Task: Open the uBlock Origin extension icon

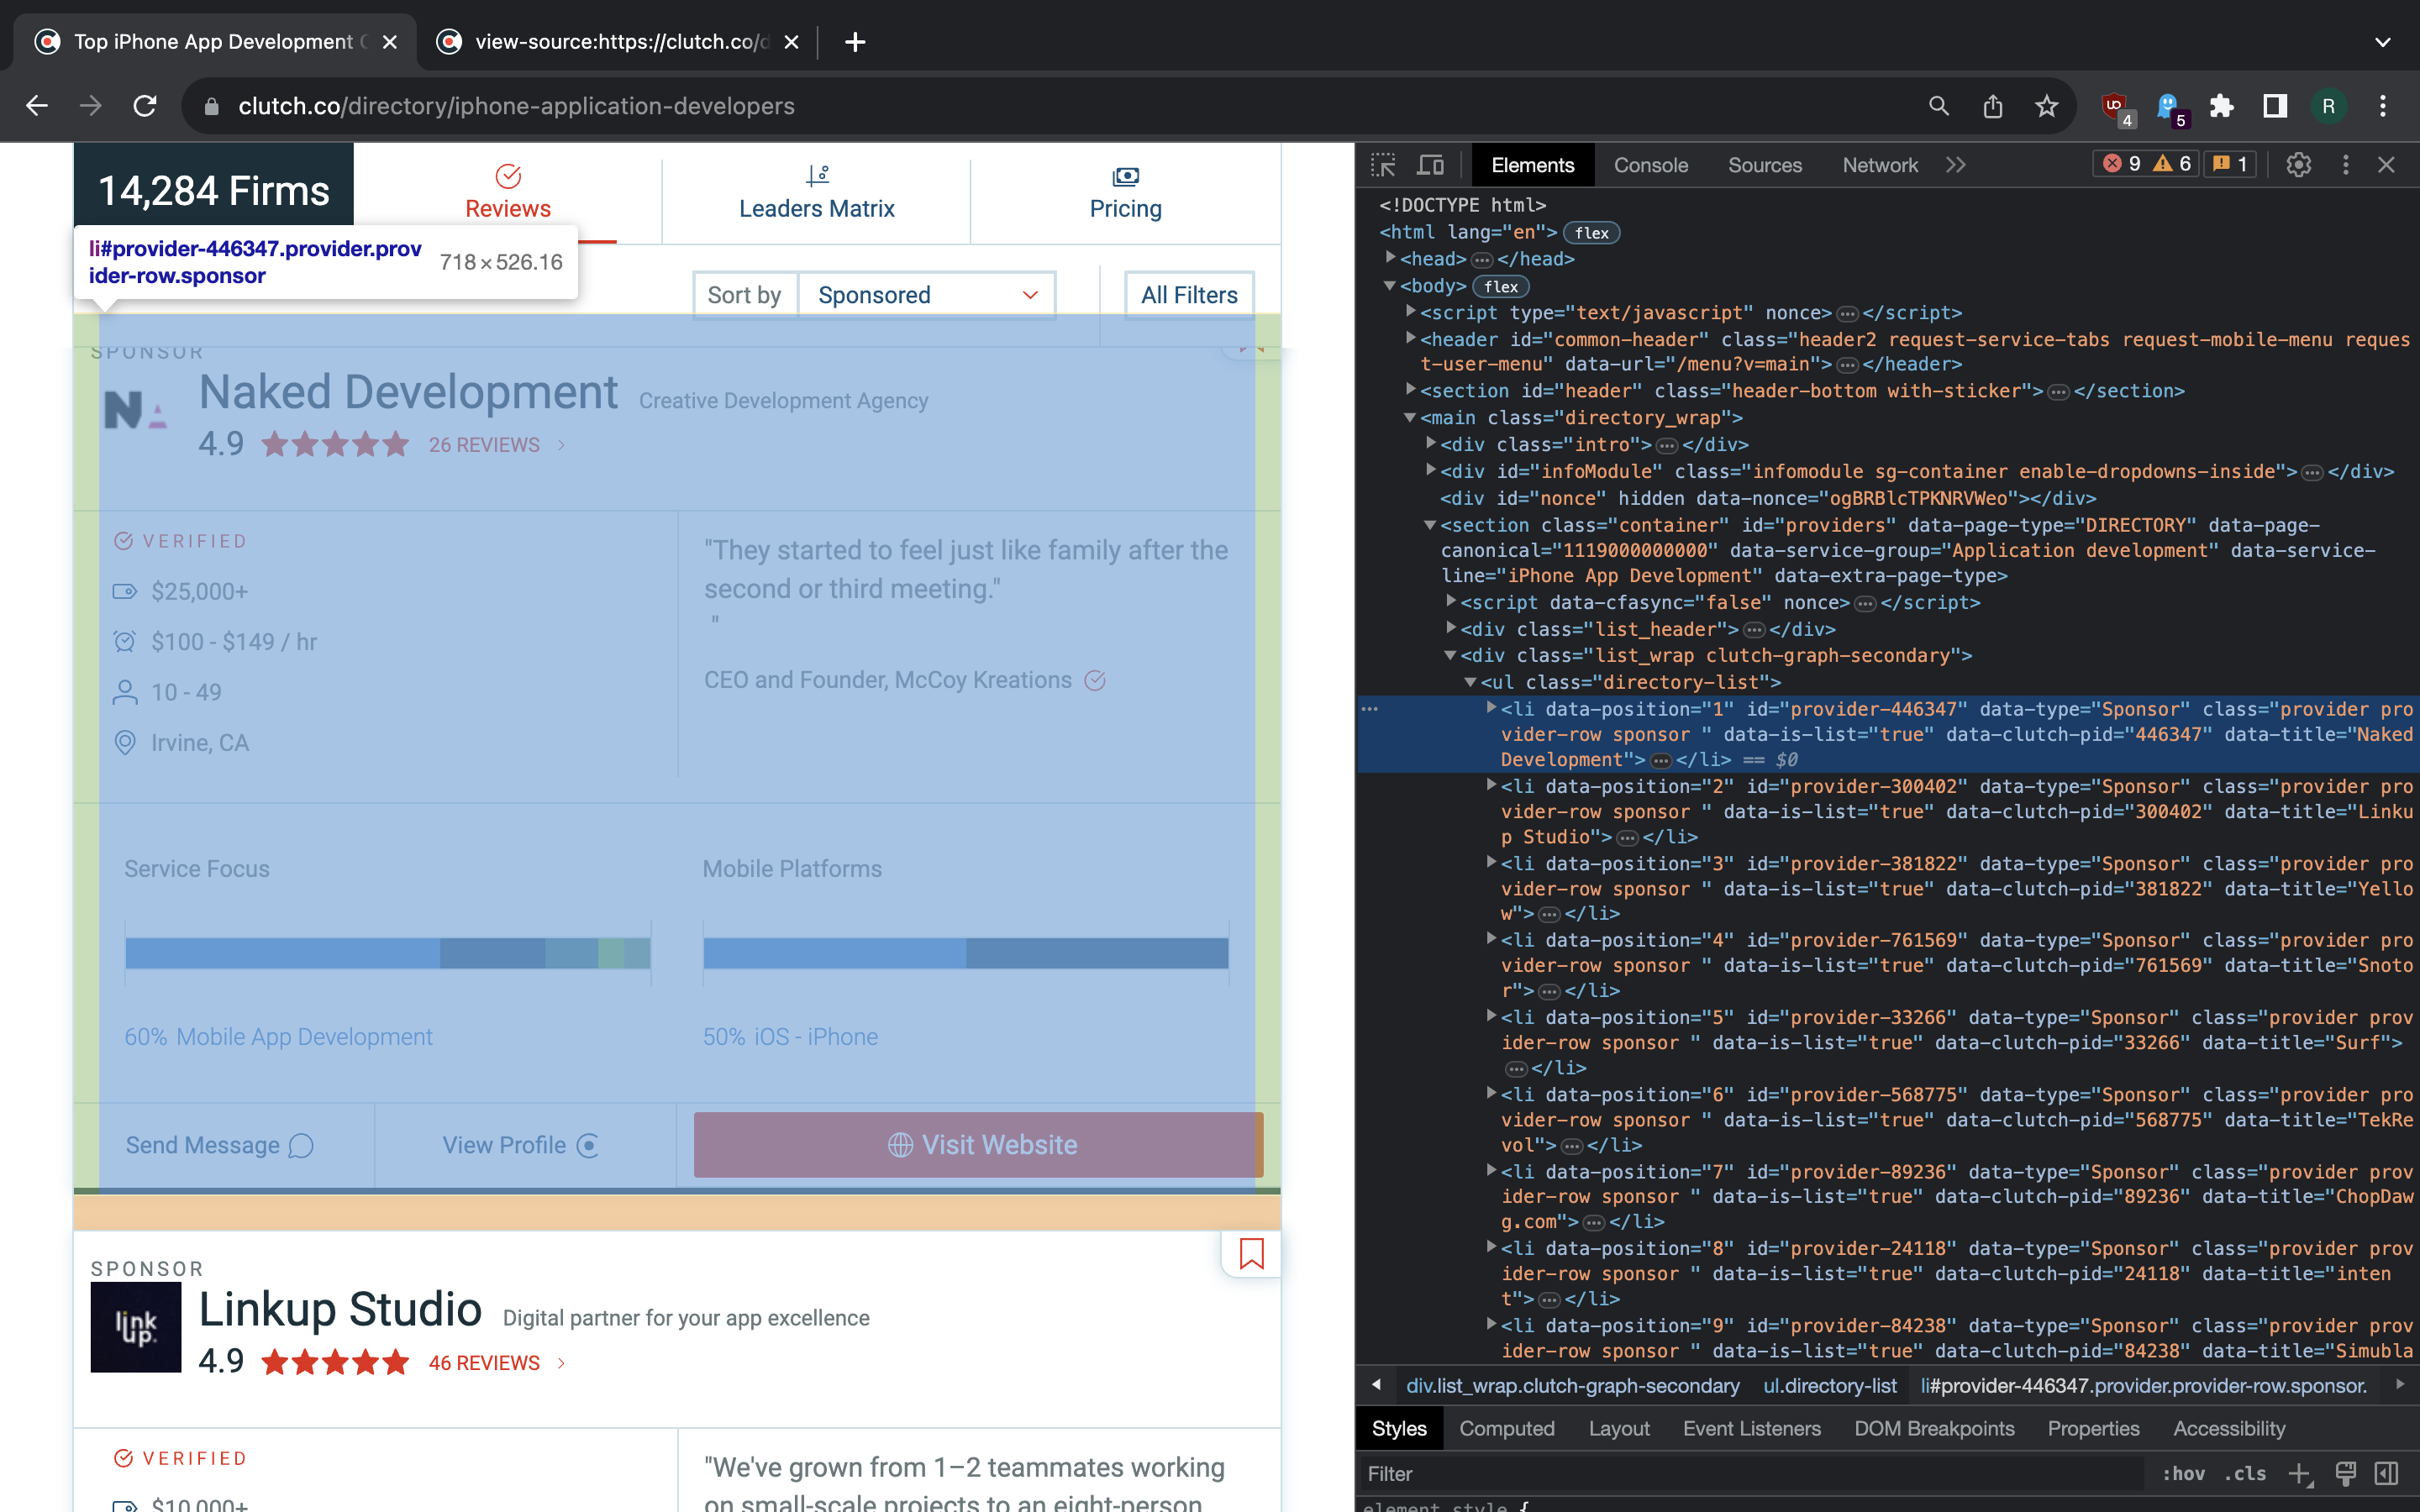Action: coord(2117,108)
